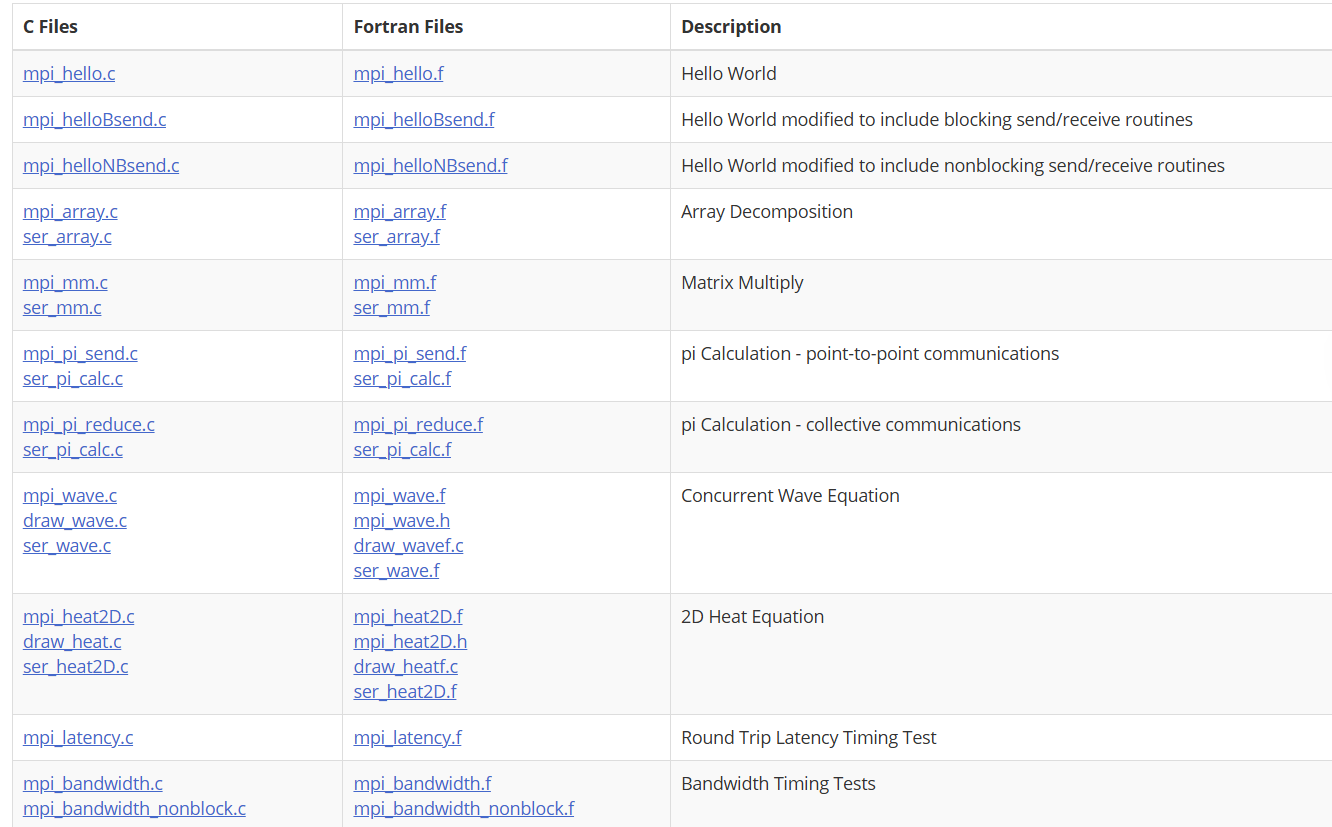Screen dimensions: 1332x827
Task: Open the mpi_wave.h header link
Action: pyautogui.click(x=401, y=521)
